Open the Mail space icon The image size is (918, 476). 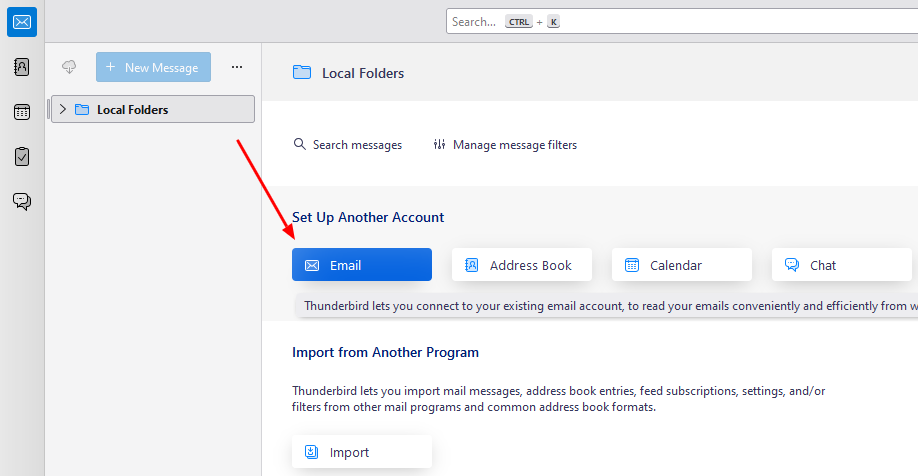pyautogui.click(x=22, y=22)
